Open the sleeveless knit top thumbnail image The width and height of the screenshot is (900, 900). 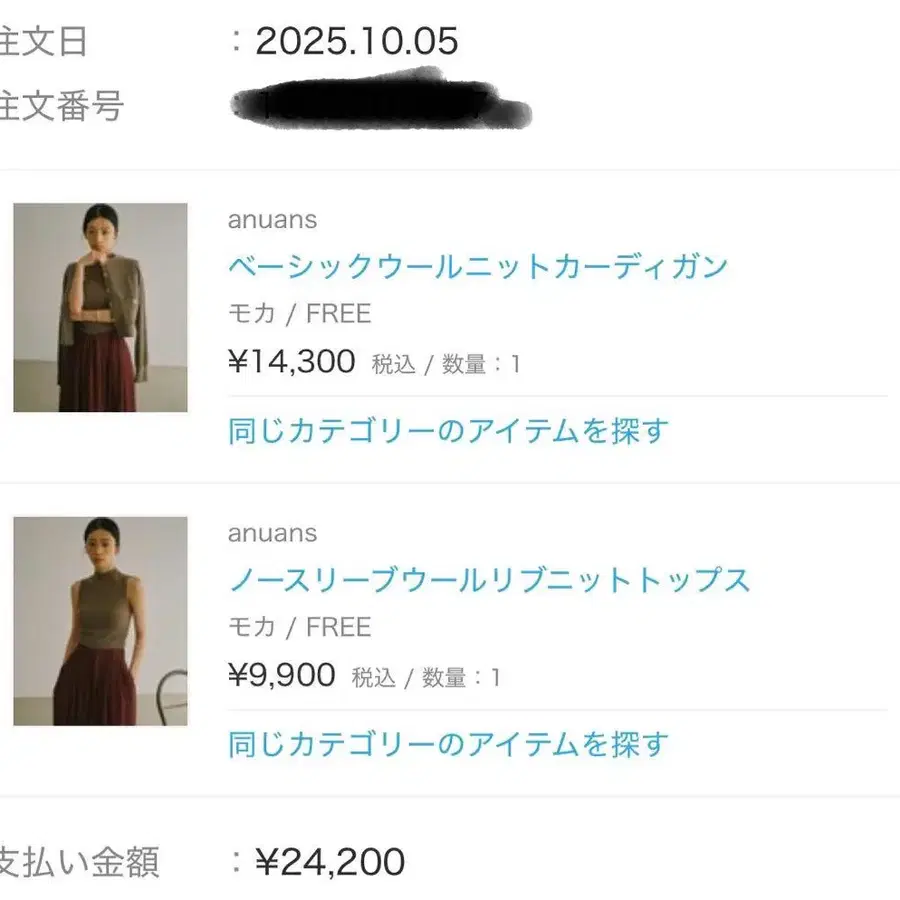(100, 621)
